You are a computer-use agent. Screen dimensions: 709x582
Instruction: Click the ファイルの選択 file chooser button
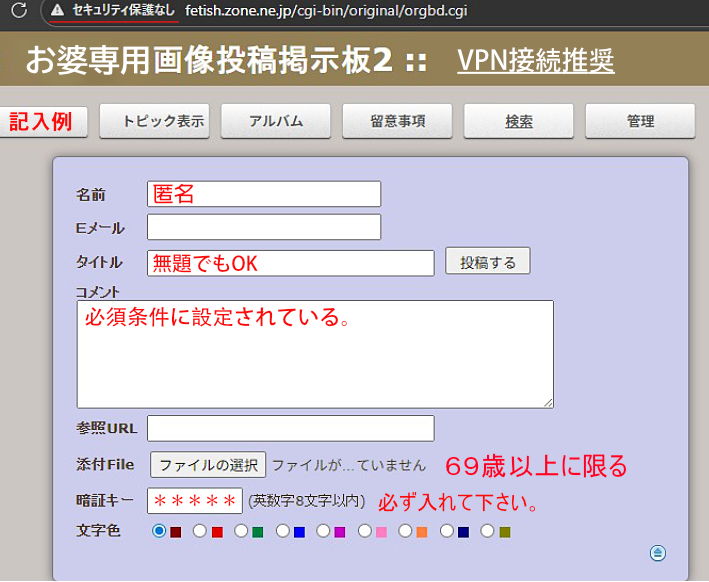point(208,465)
